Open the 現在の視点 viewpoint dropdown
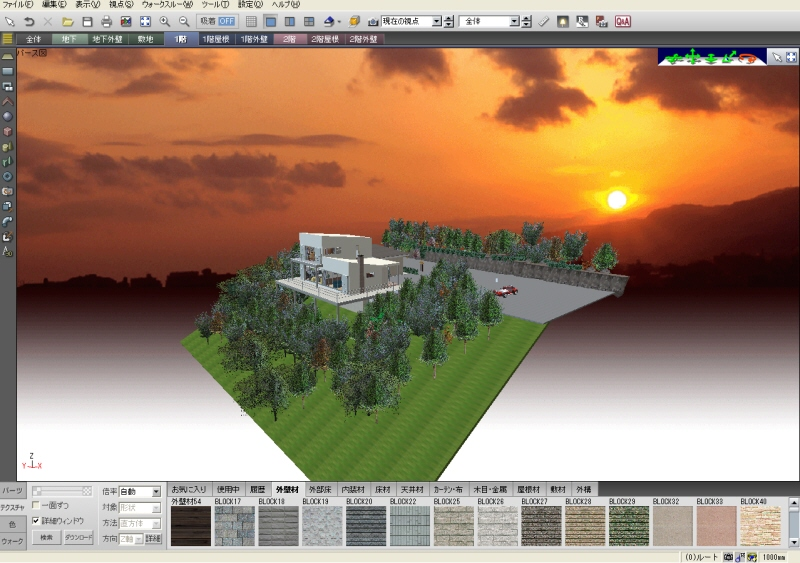Screen dimensions: 800x563 pyautogui.click(x=436, y=21)
